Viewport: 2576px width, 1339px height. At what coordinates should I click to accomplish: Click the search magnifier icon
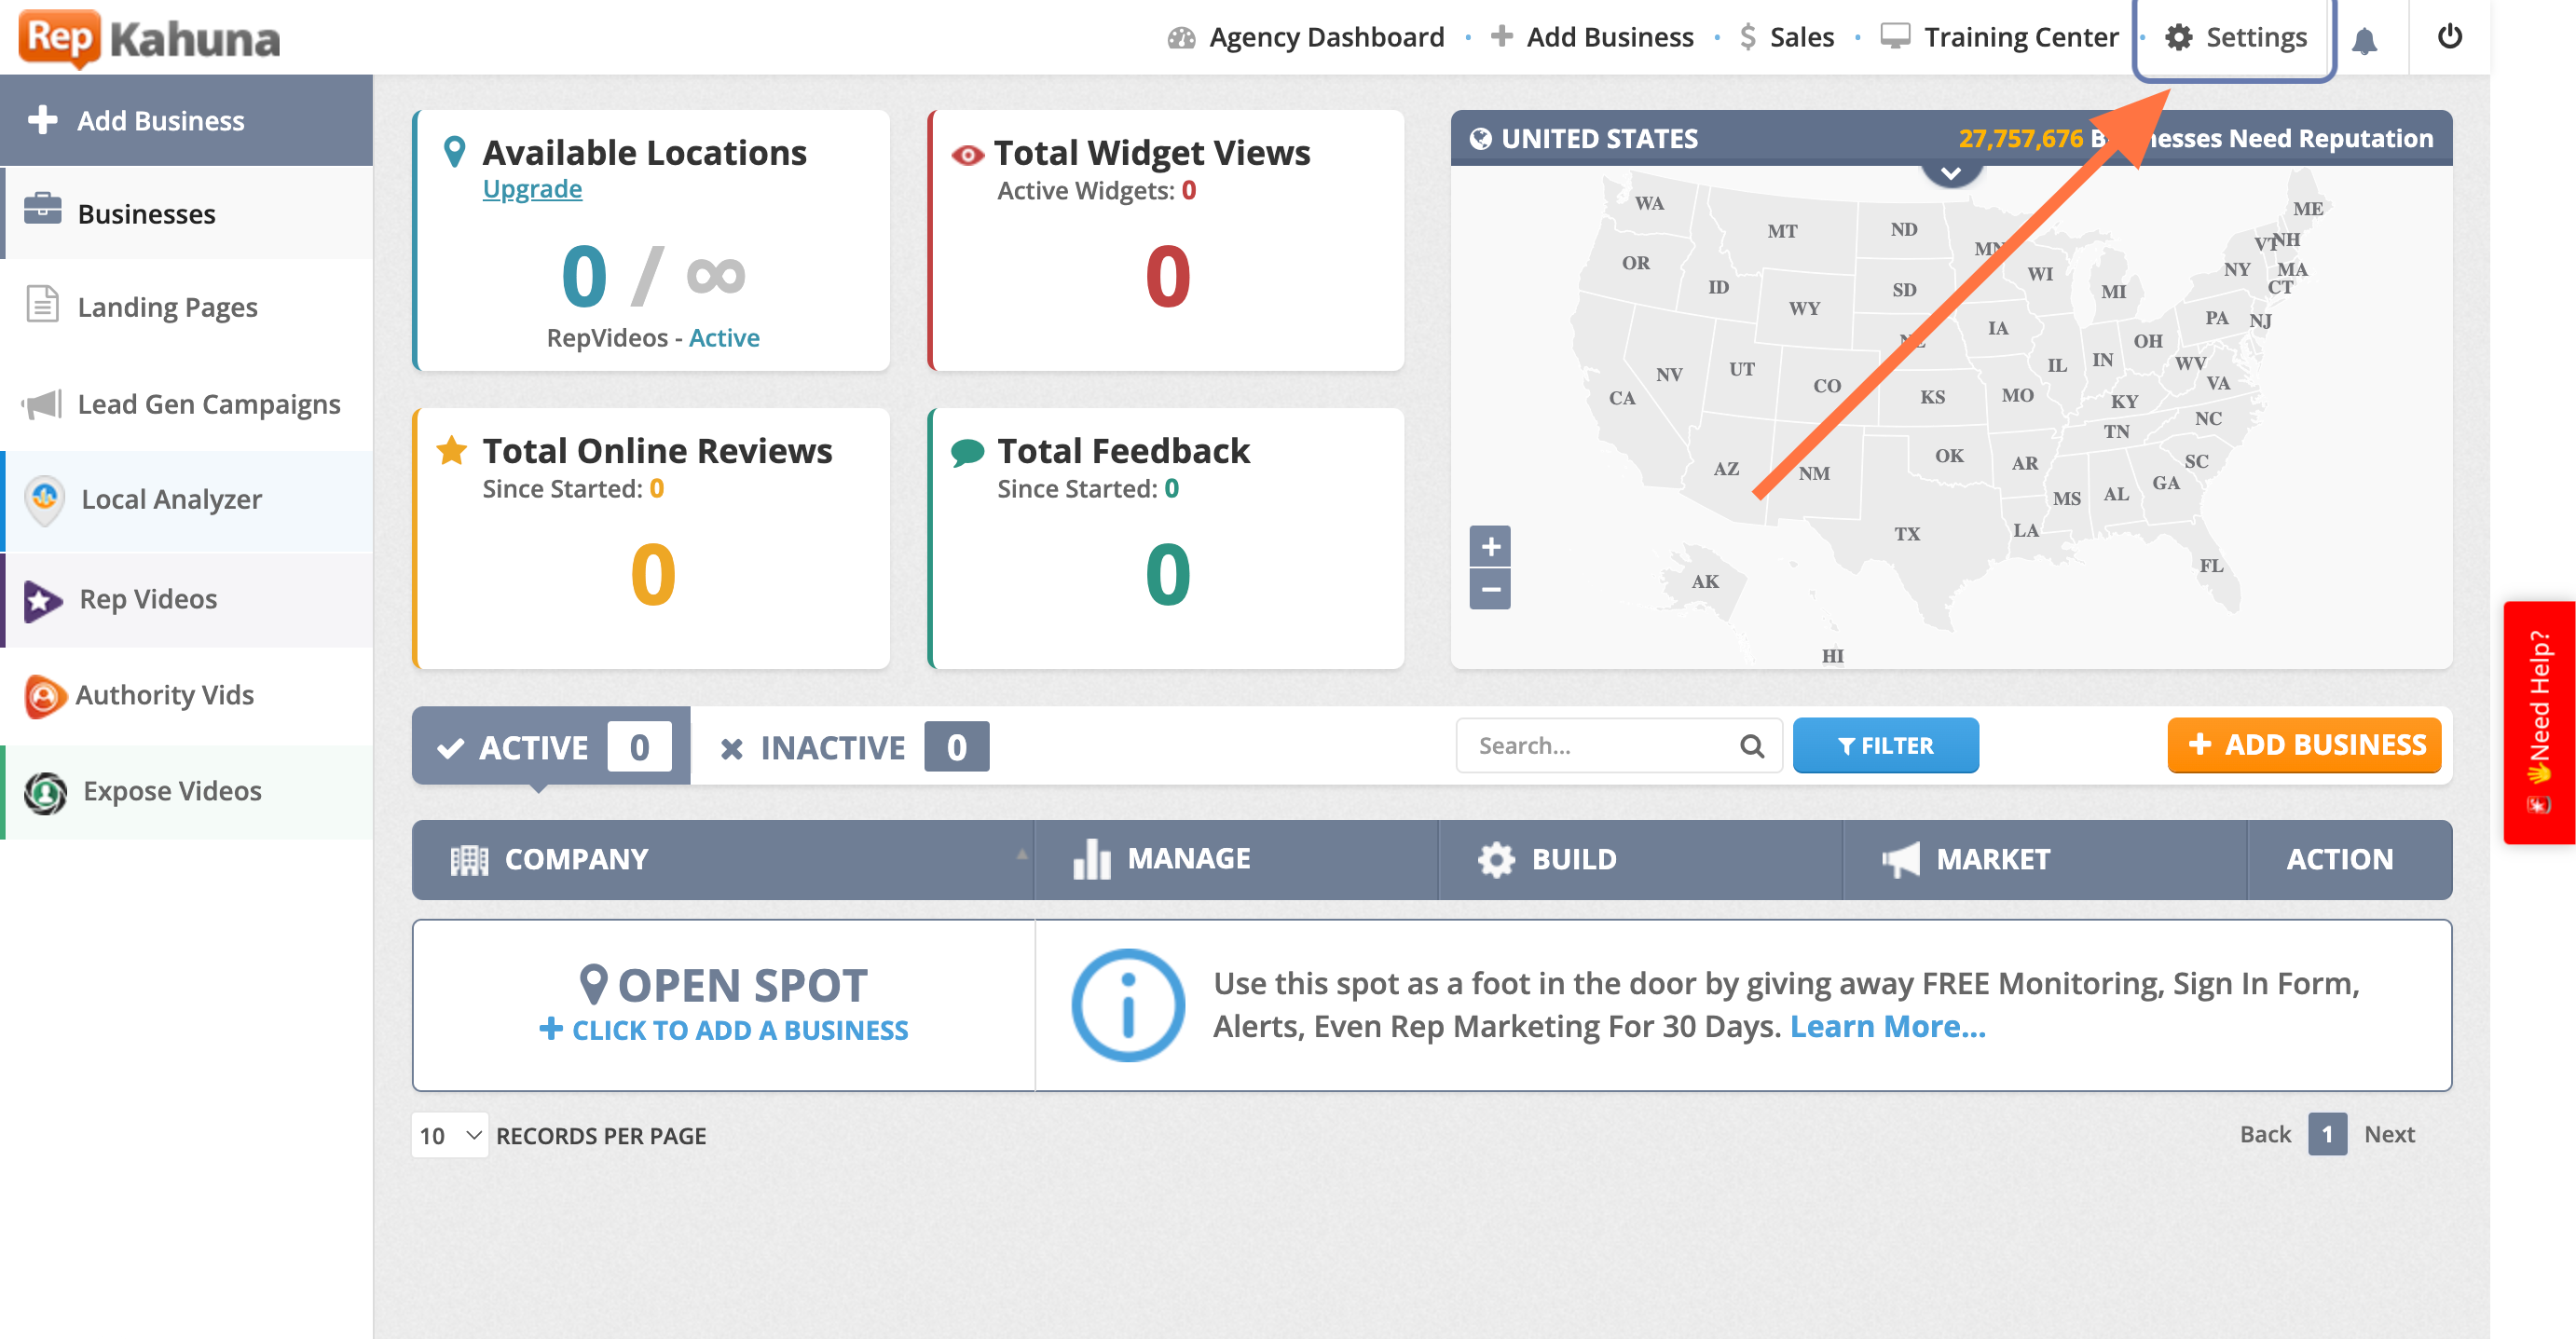coord(1751,745)
